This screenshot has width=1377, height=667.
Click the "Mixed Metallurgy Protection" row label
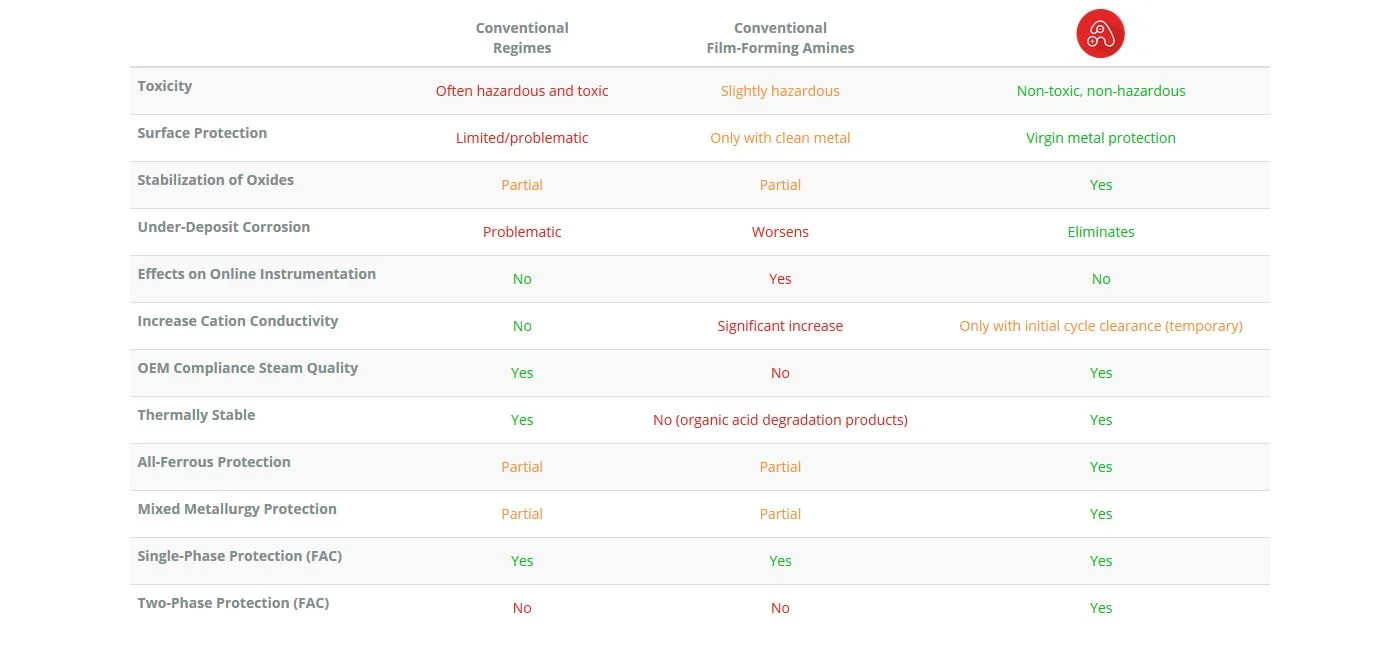tap(237, 509)
